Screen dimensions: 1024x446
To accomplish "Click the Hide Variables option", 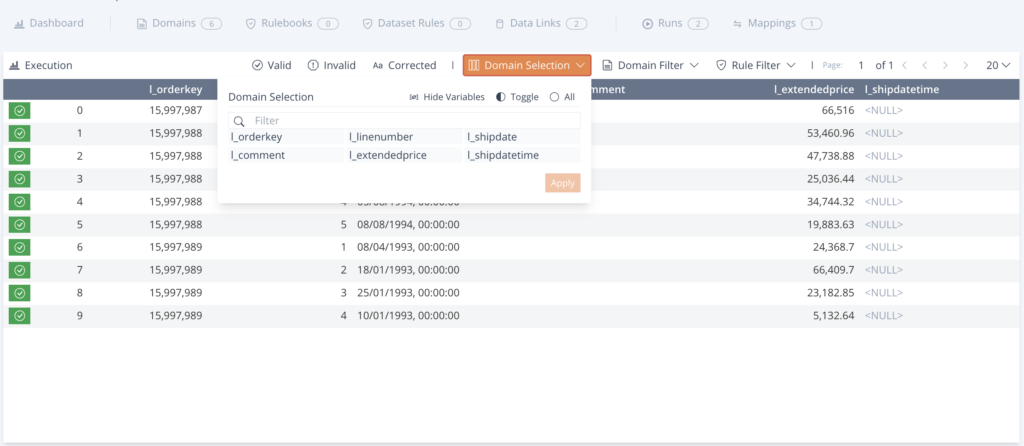I will click(447, 97).
